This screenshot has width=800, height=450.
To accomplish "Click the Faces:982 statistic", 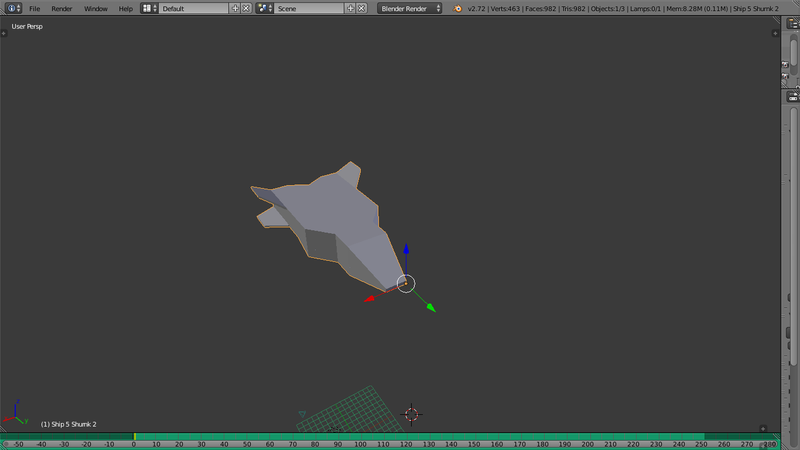I will [x=541, y=9].
